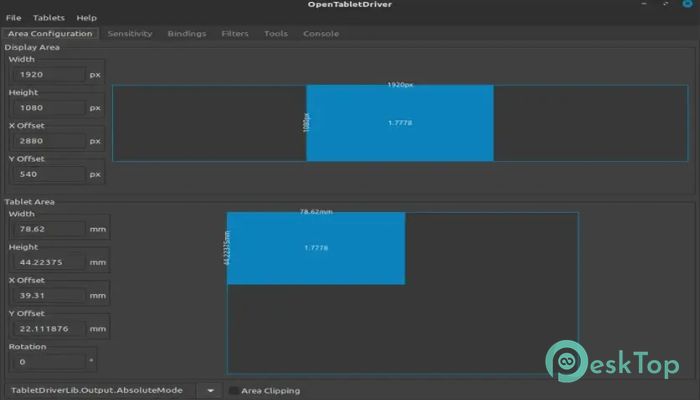Open the File menu
700x400 pixels.
coord(13,18)
